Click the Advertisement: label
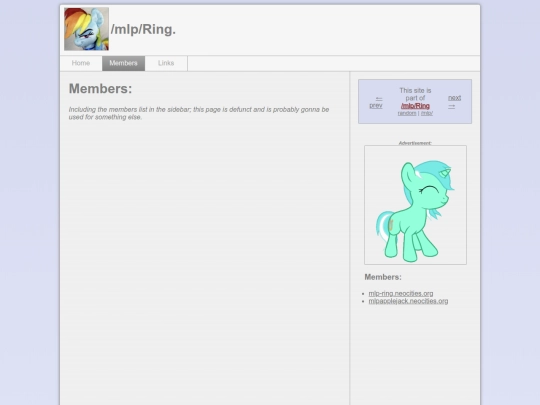Image resolution: width=540 pixels, height=405 pixels. coord(415,143)
